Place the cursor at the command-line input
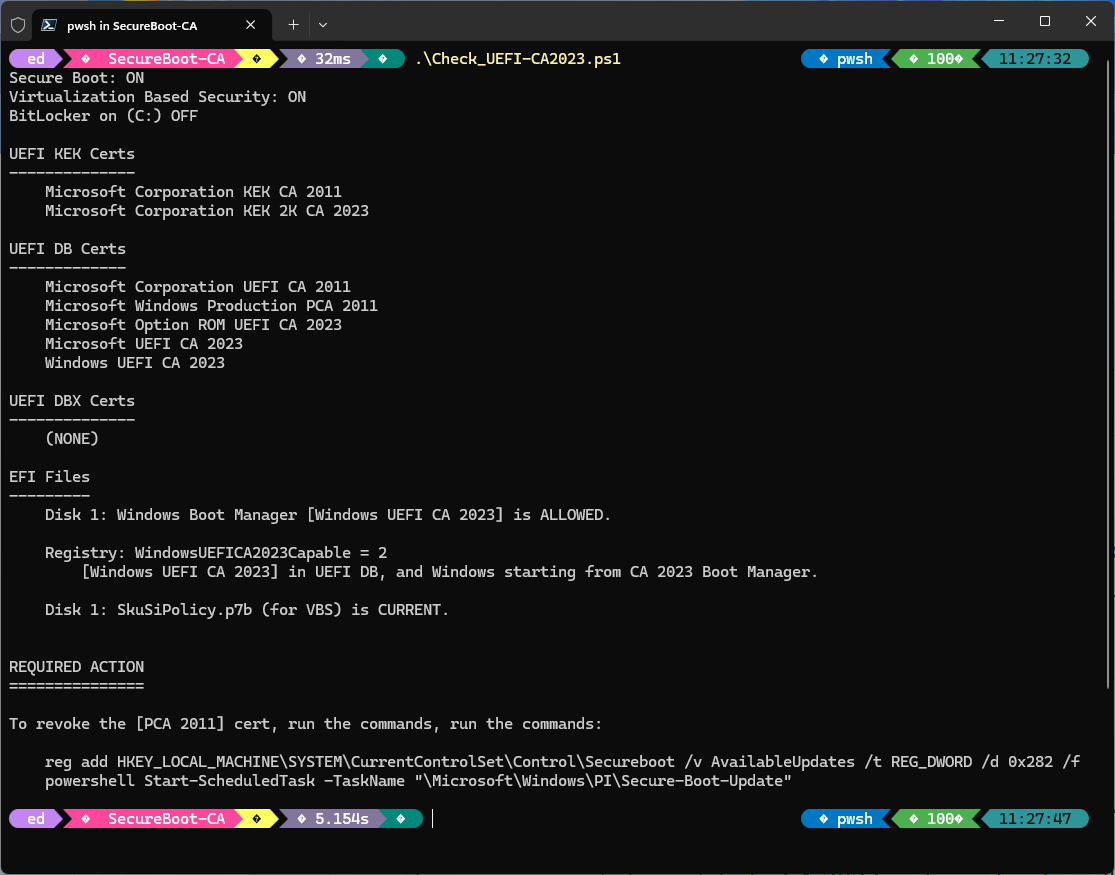The width and height of the screenshot is (1115, 875). click(x=432, y=818)
